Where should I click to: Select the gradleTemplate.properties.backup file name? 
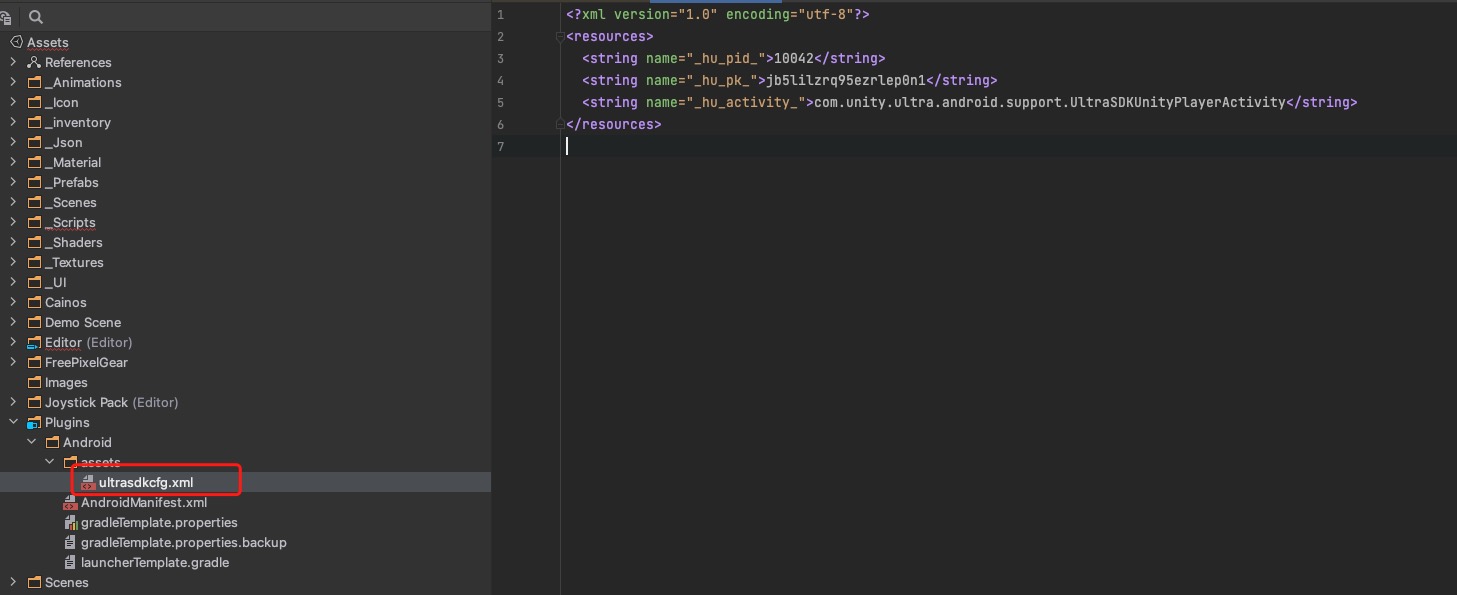coord(184,542)
